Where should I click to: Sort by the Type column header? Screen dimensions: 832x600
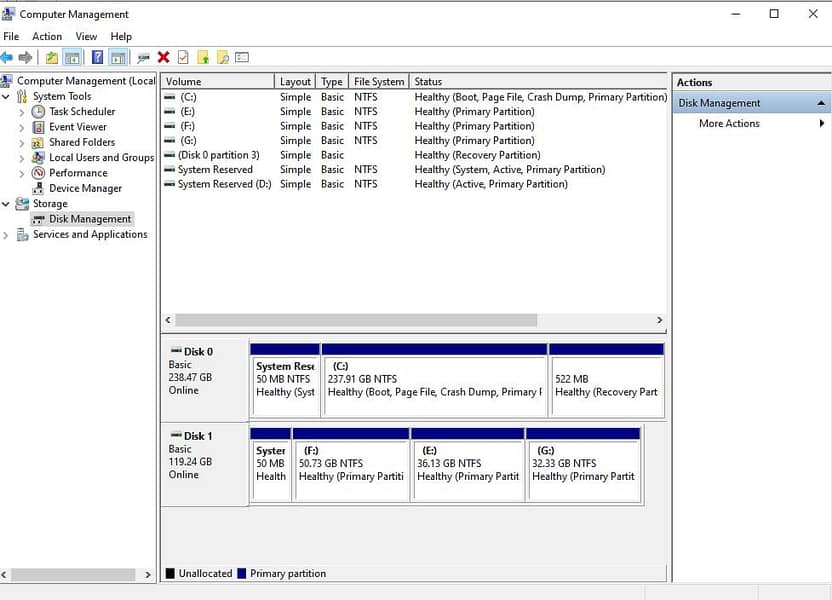[332, 81]
